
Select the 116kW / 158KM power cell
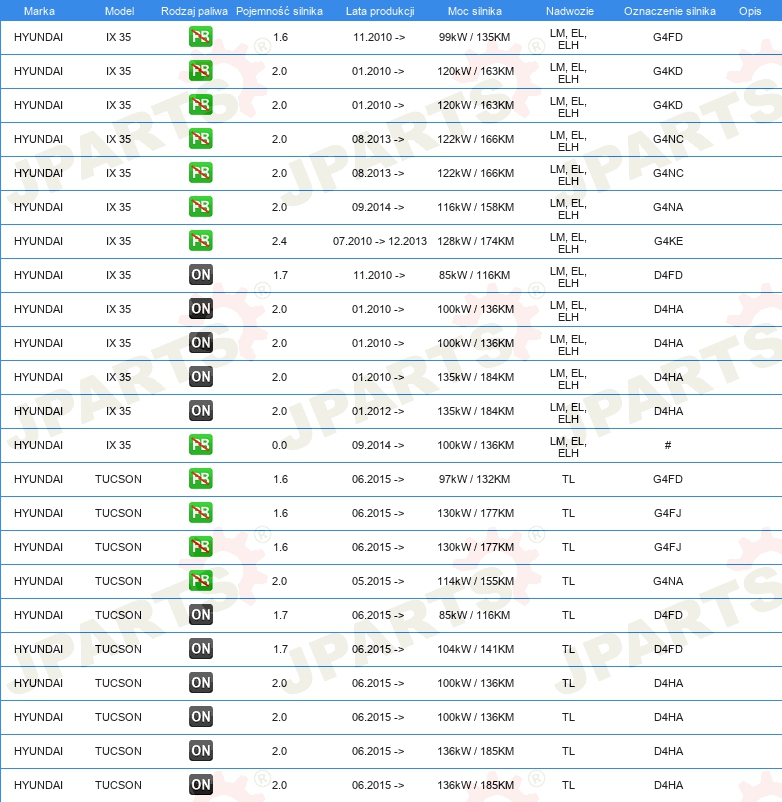(x=475, y=207)
